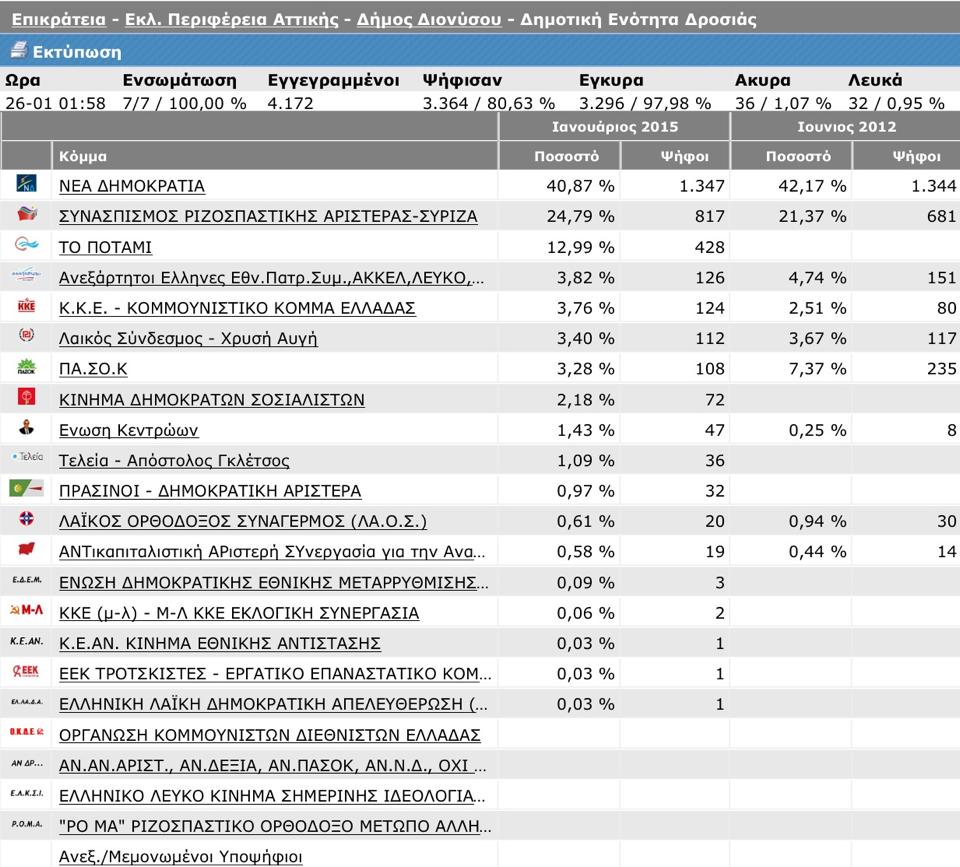Open Κ.Κ.Ε. - ΚΟΜΜΟΥΝΙΣΤΙΚΟ ΚΟΜΜΑ ΕΛΛΑΔΑΣ link
This screenshot has height=867, width=960.
tap(237, 308)
